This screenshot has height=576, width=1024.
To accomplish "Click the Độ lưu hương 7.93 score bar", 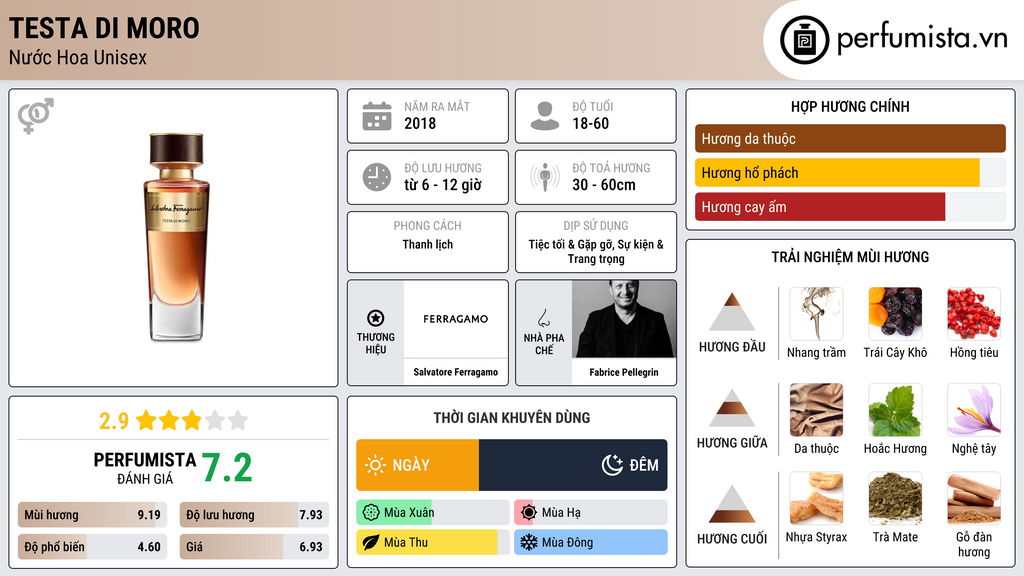I will coord(254,515).
